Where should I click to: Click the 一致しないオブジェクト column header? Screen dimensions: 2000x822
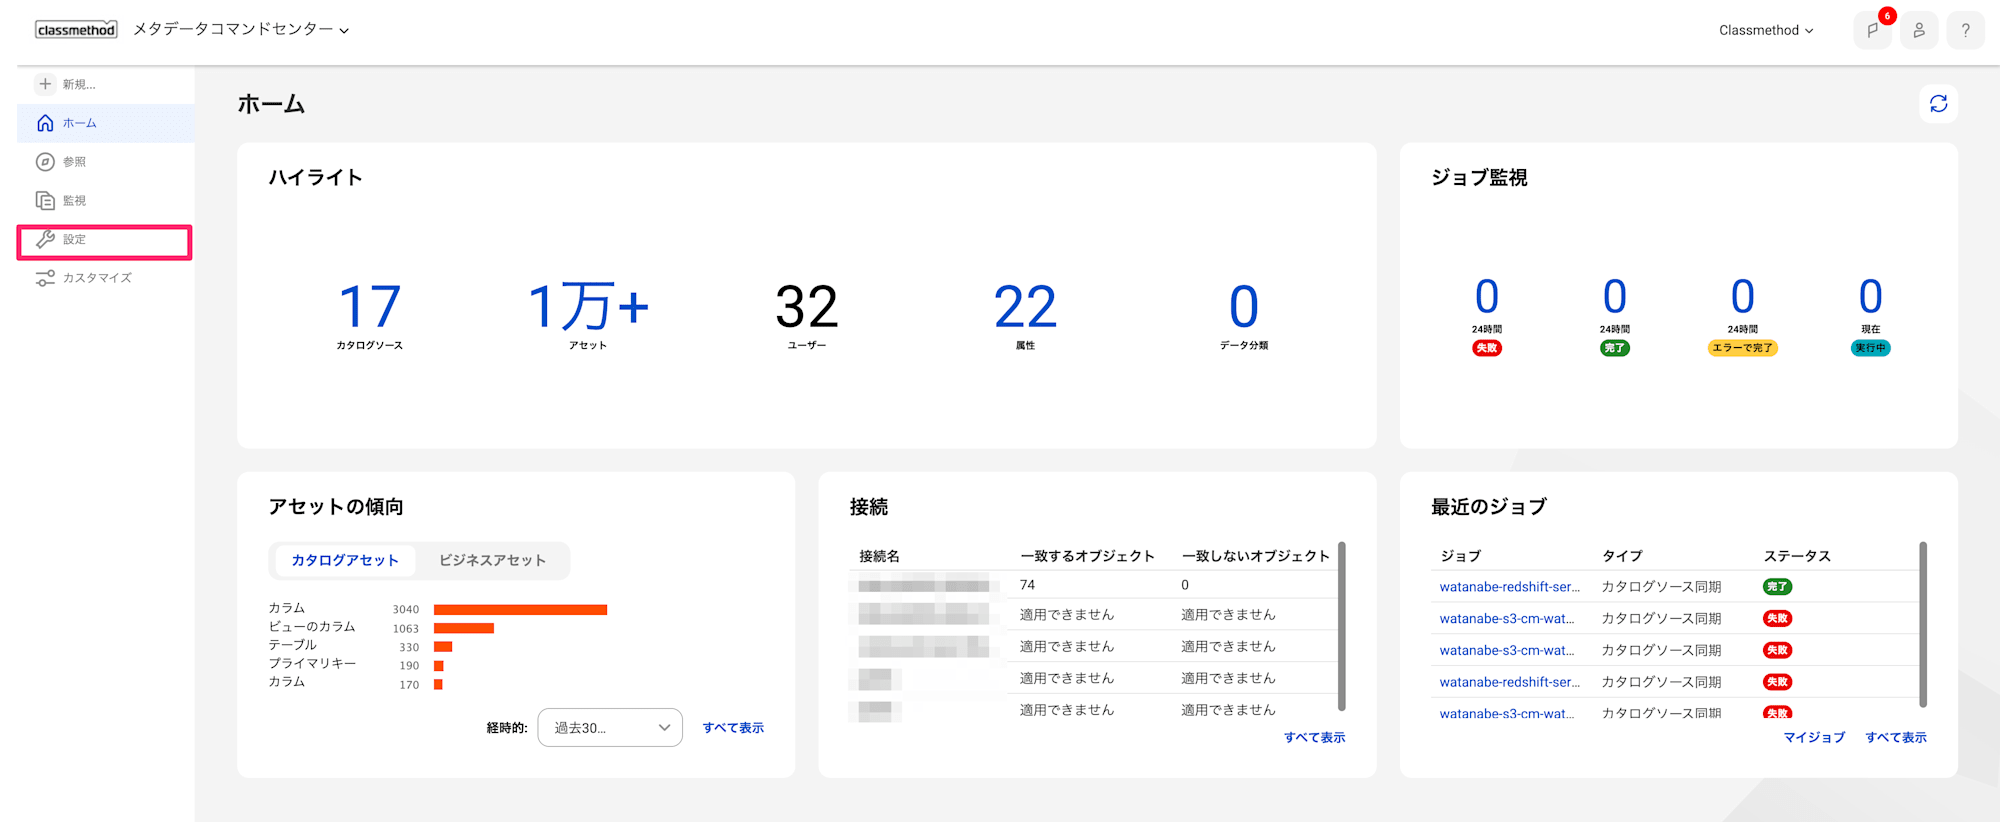[1256, 556]
